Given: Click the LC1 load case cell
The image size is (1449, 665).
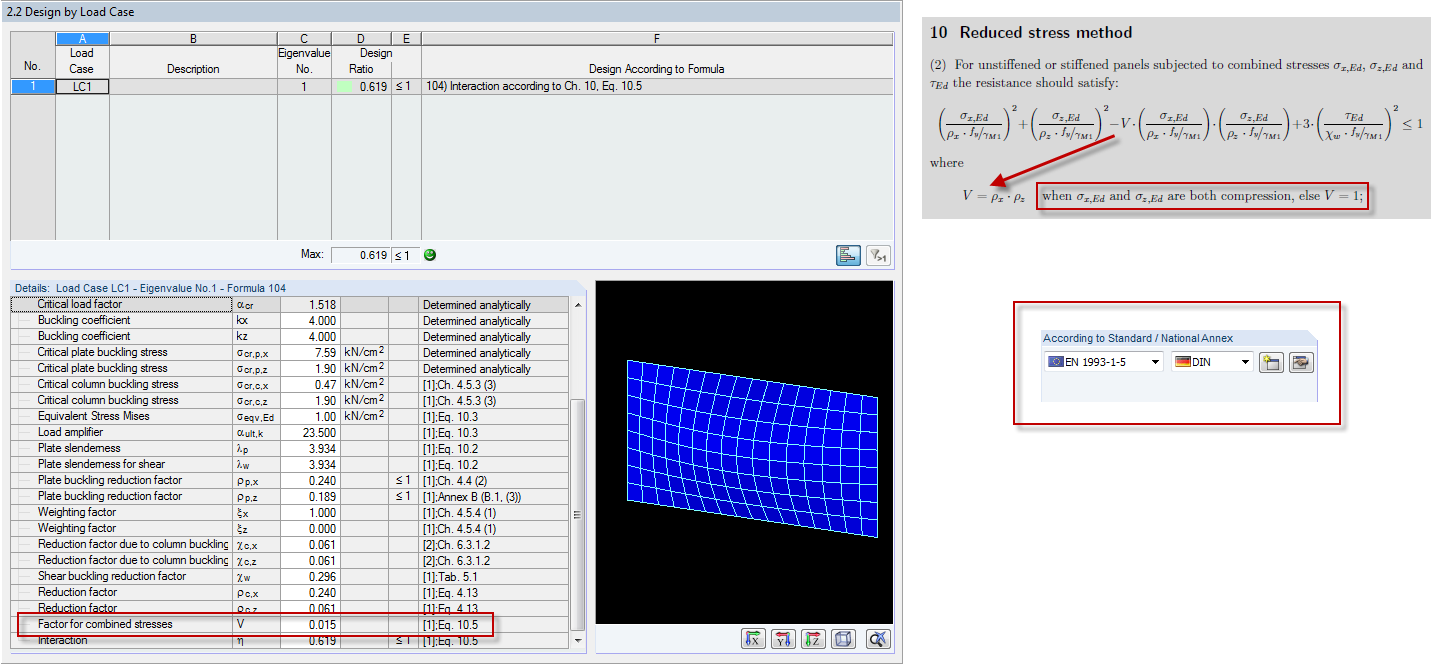Looking at the screenshot, I should pos(82,87).
